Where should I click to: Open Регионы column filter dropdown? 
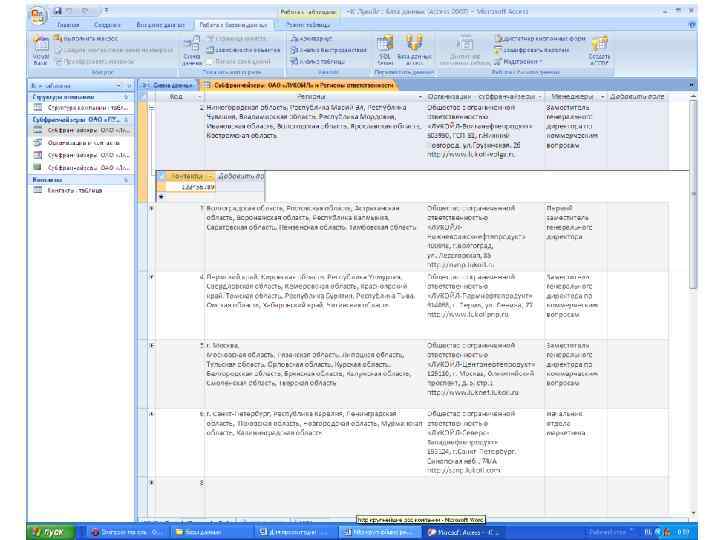click(x=420, y=97)
